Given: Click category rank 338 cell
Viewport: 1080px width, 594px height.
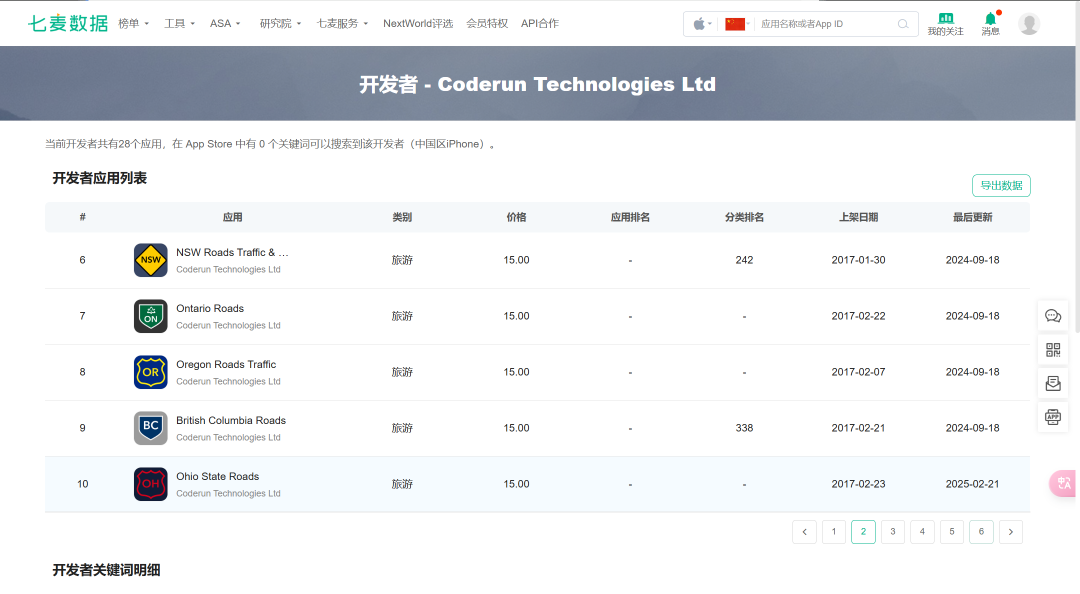Looking at the screenshot, I should (x=744, y=428).
